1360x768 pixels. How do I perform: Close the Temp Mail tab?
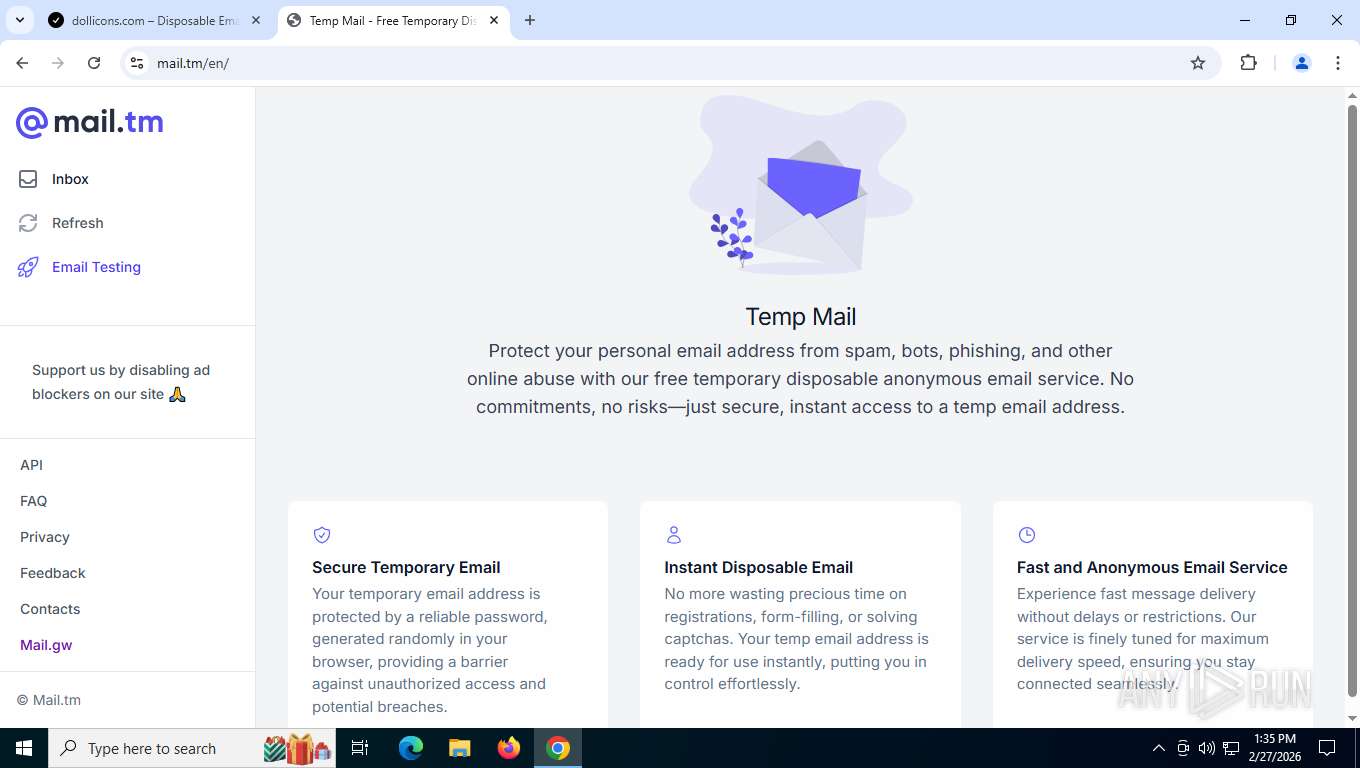(x=494, y=20)
